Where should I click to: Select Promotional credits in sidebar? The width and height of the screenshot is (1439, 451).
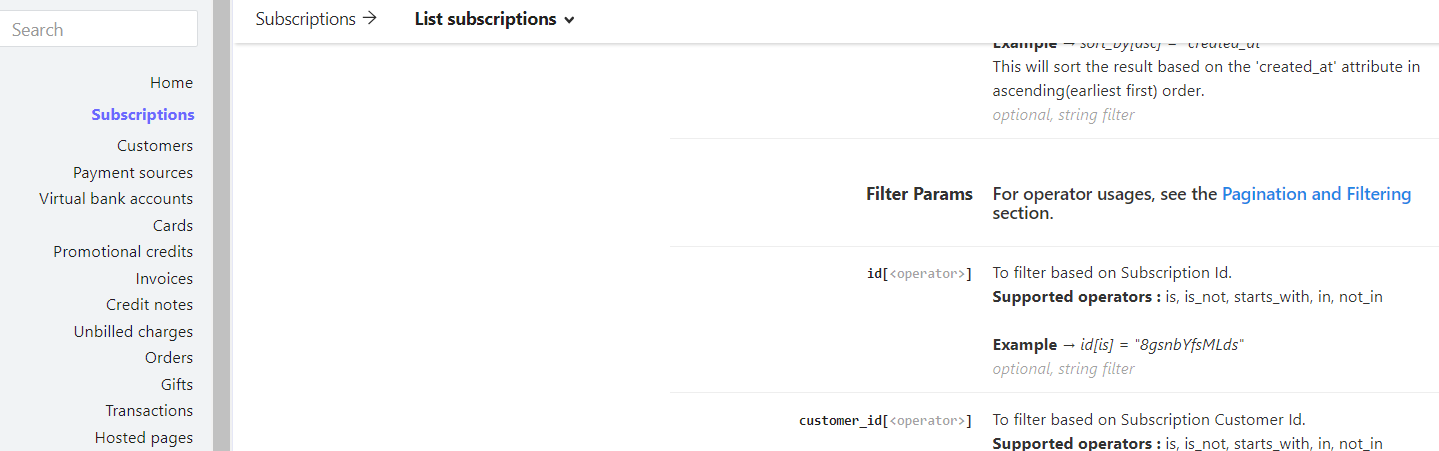(x=123, y=252)
